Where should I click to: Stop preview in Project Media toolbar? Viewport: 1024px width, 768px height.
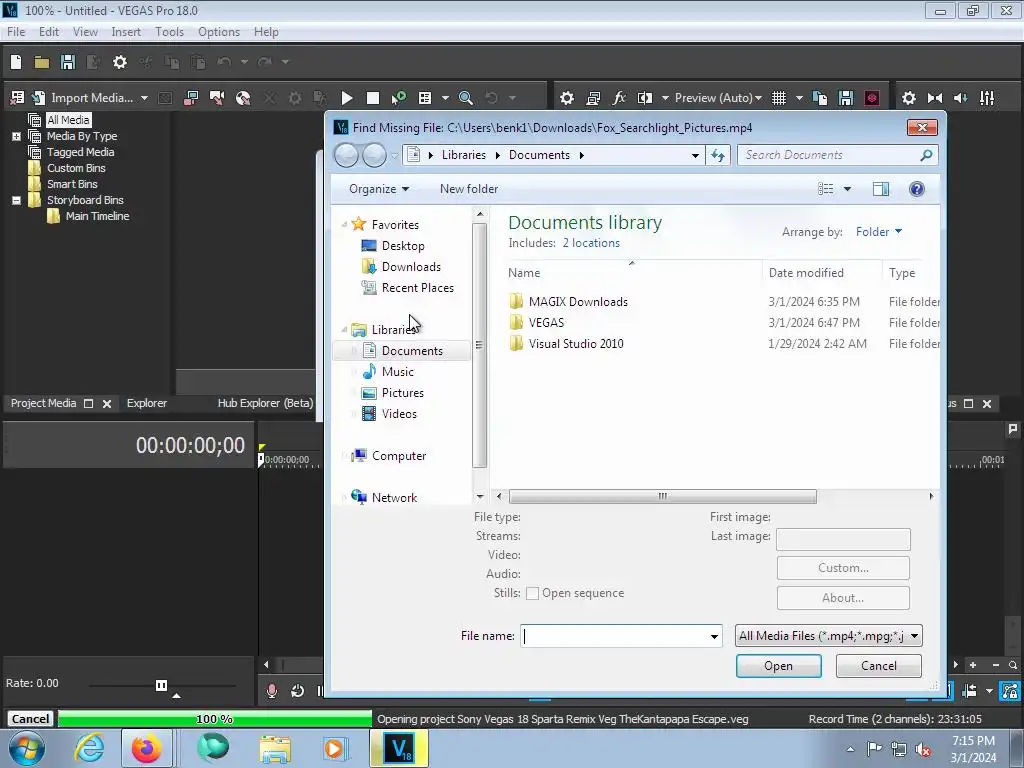tap(373, 98)
